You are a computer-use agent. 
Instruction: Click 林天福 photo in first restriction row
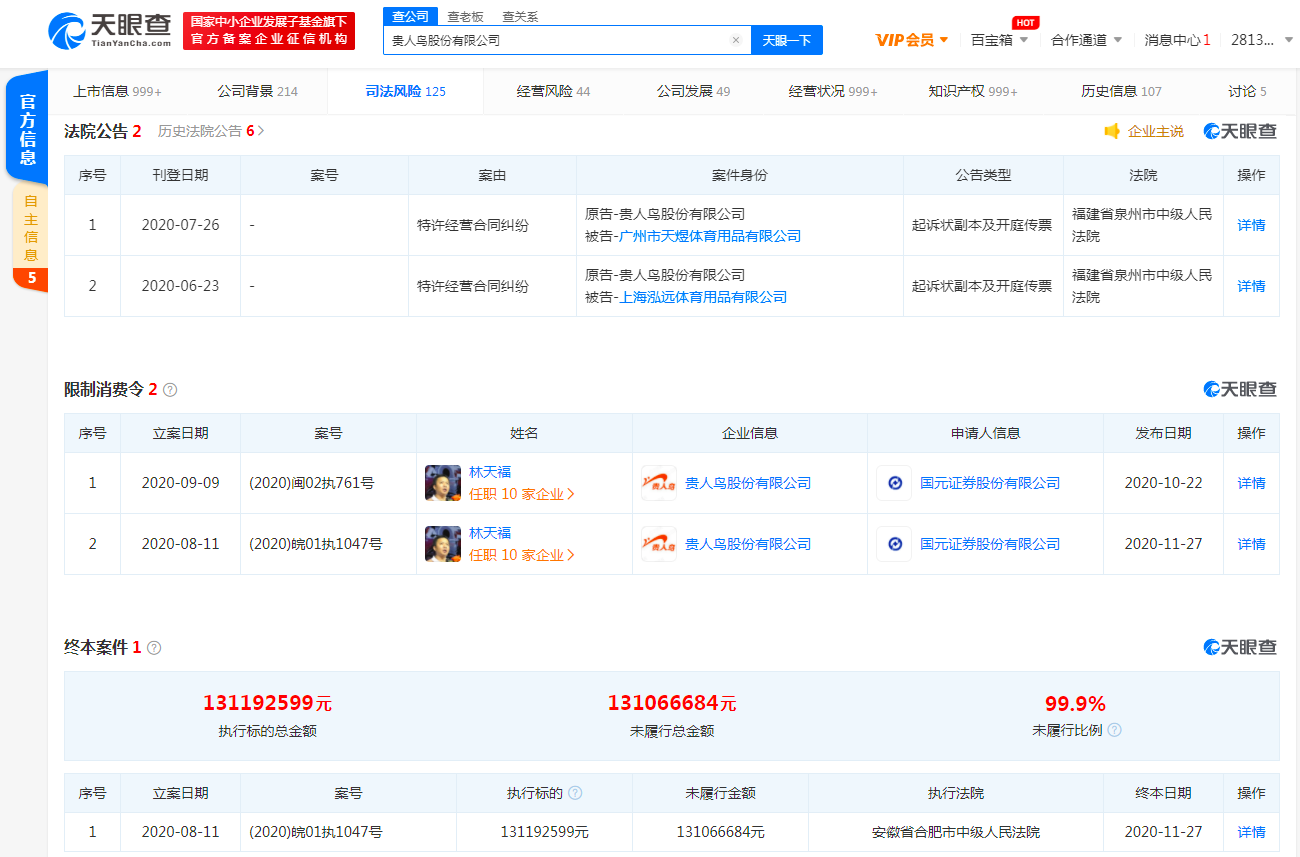443,483
